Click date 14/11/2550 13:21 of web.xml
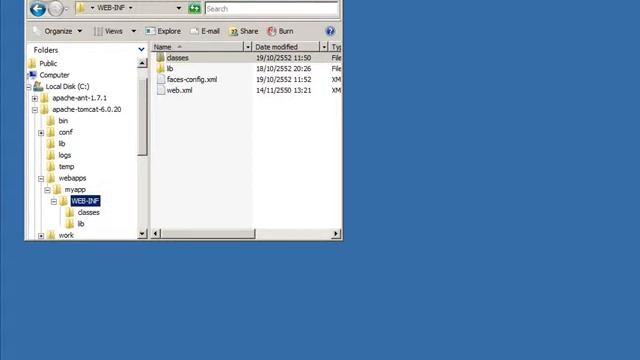 point(283,91)
